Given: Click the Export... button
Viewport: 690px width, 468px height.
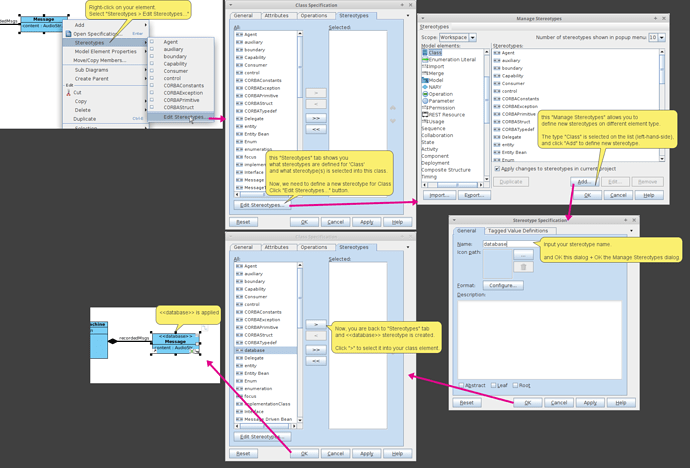Looking at the screenshot, I should pyautogui.click(x=474, y=195).
